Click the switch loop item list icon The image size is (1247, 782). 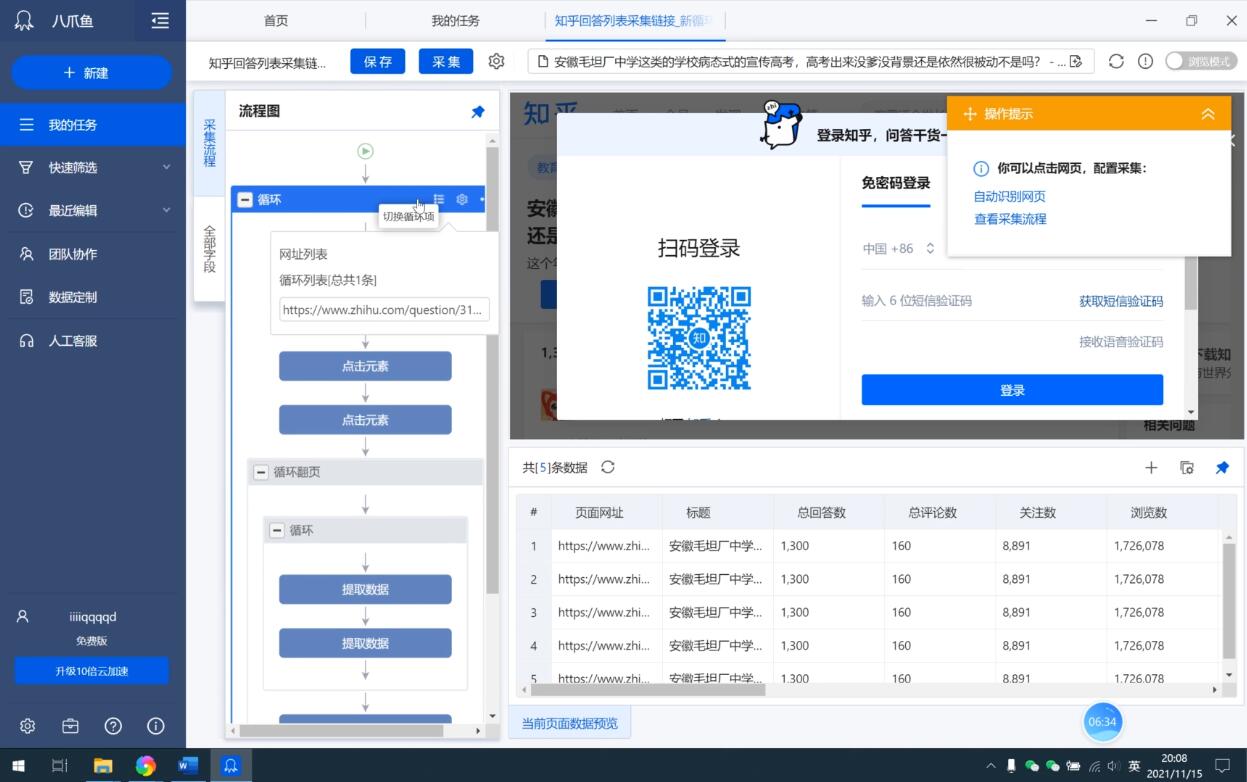click(439, 199)
